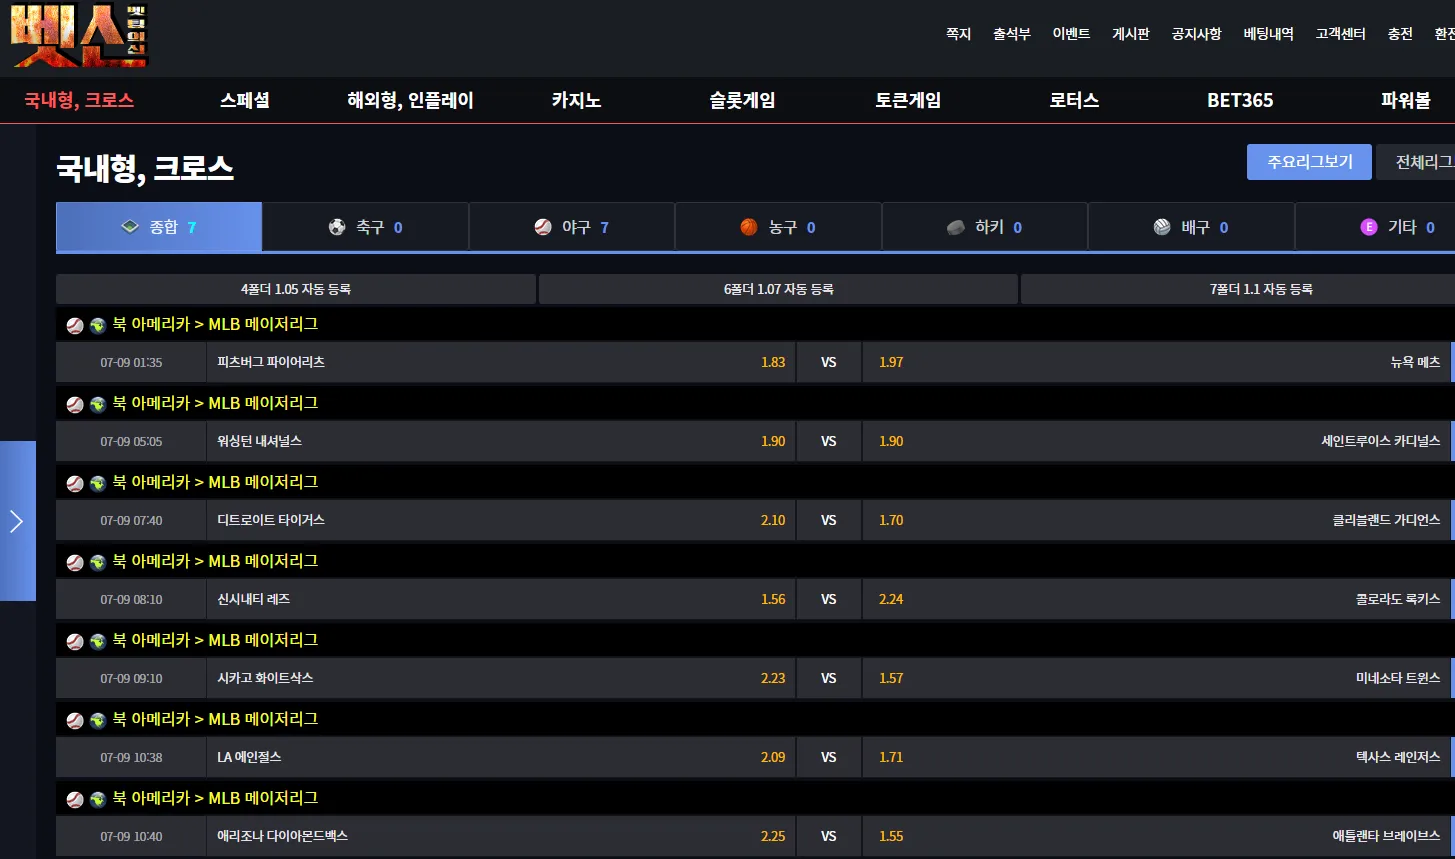Screen dimensions: 1455x859
Task: Click the basketball icon
Action: click(749, 227)
